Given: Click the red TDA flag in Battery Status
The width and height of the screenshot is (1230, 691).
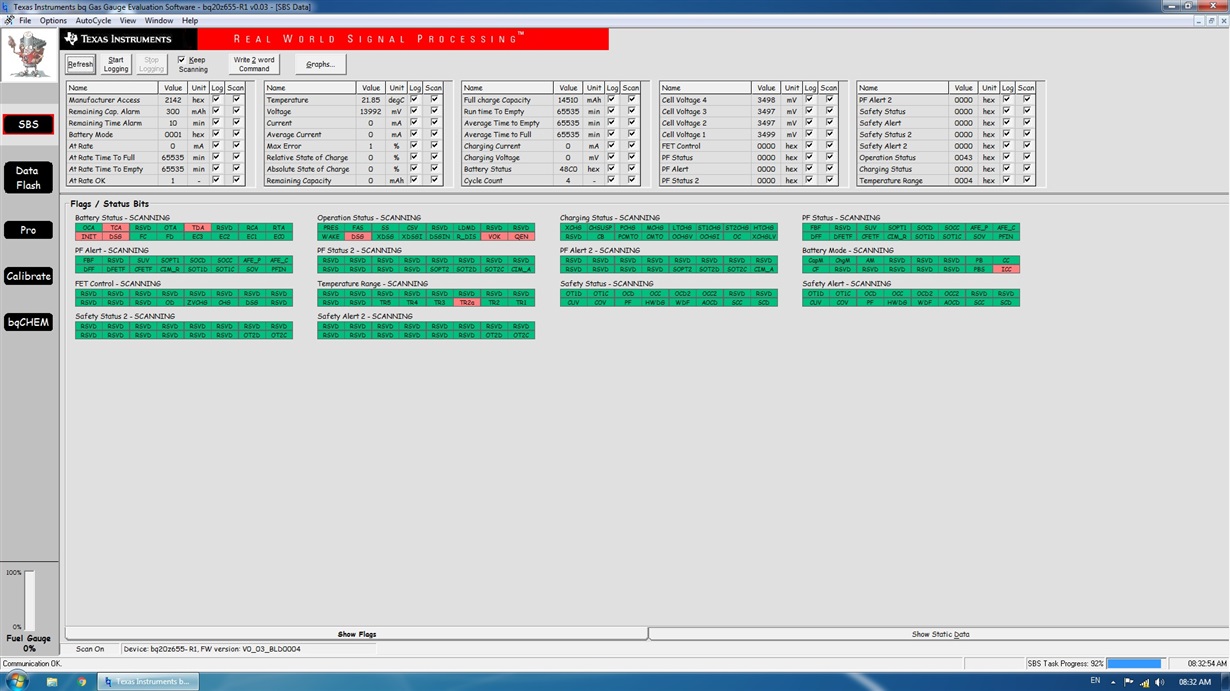Looking at the screenshot, I should click(x=197, y=228).
